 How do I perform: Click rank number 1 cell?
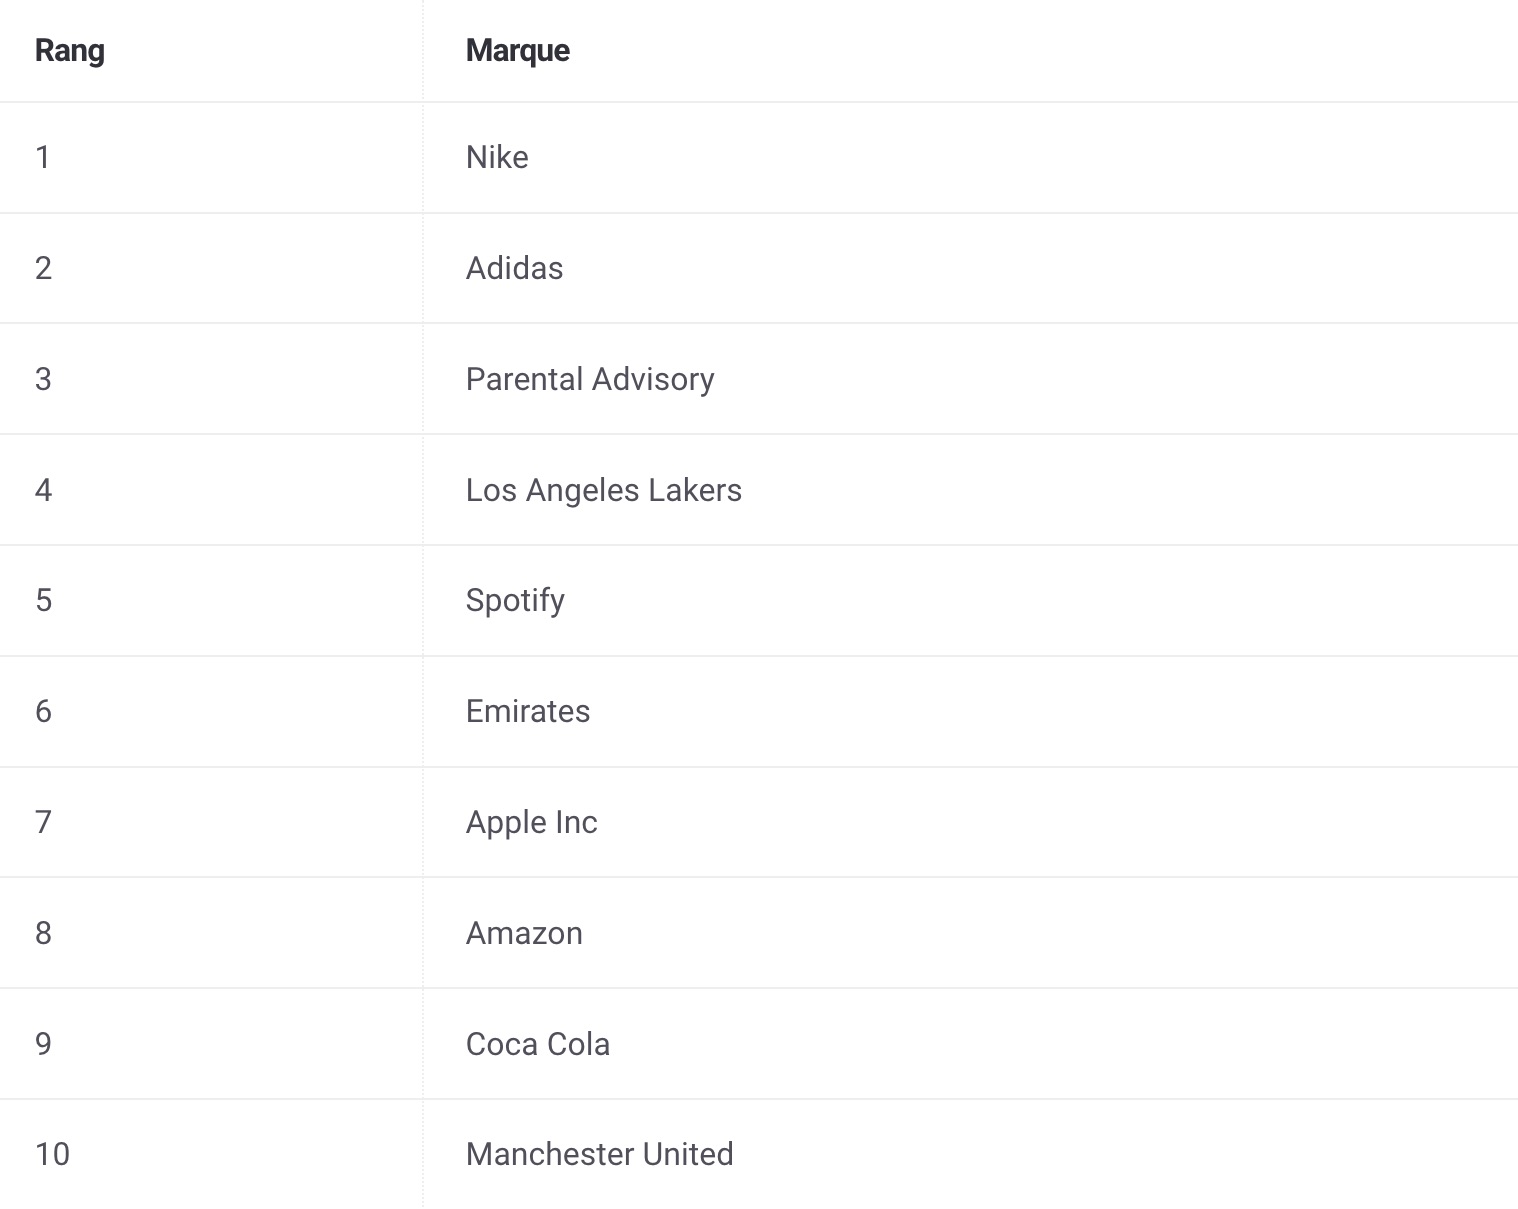(43, 157)
